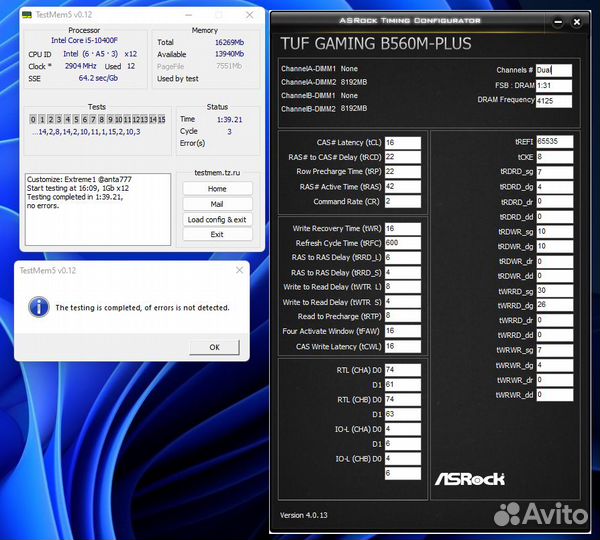Click Load config & exit button

click(217, 219)
